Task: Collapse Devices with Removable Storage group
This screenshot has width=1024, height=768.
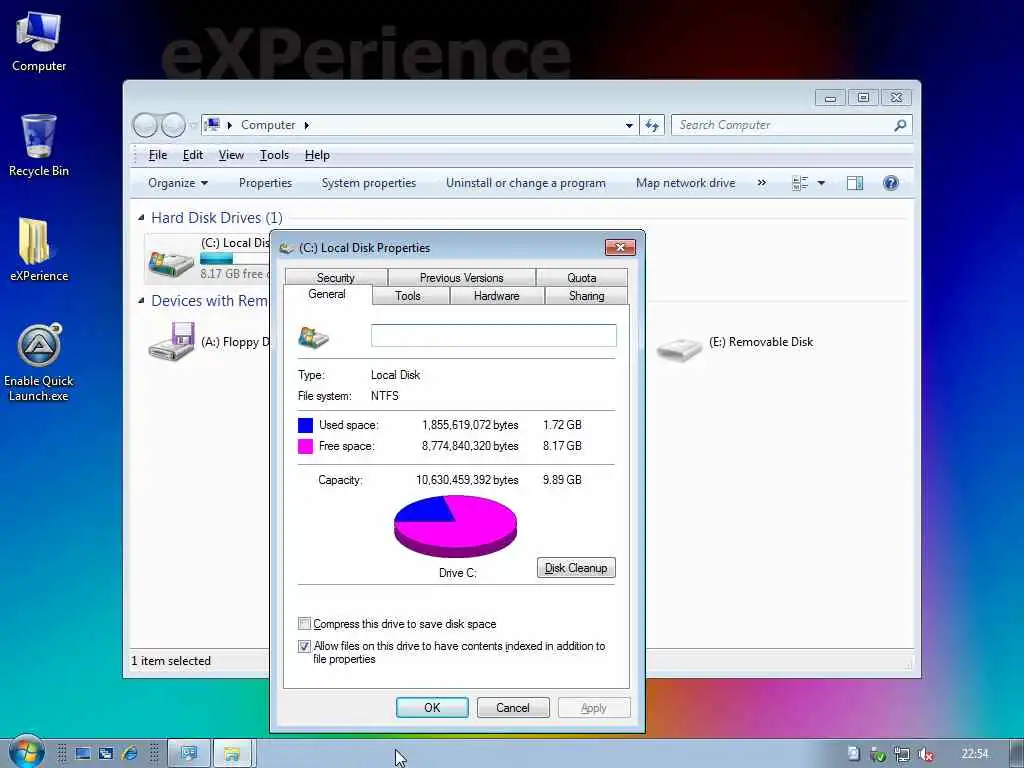Action: coord(141,300)
